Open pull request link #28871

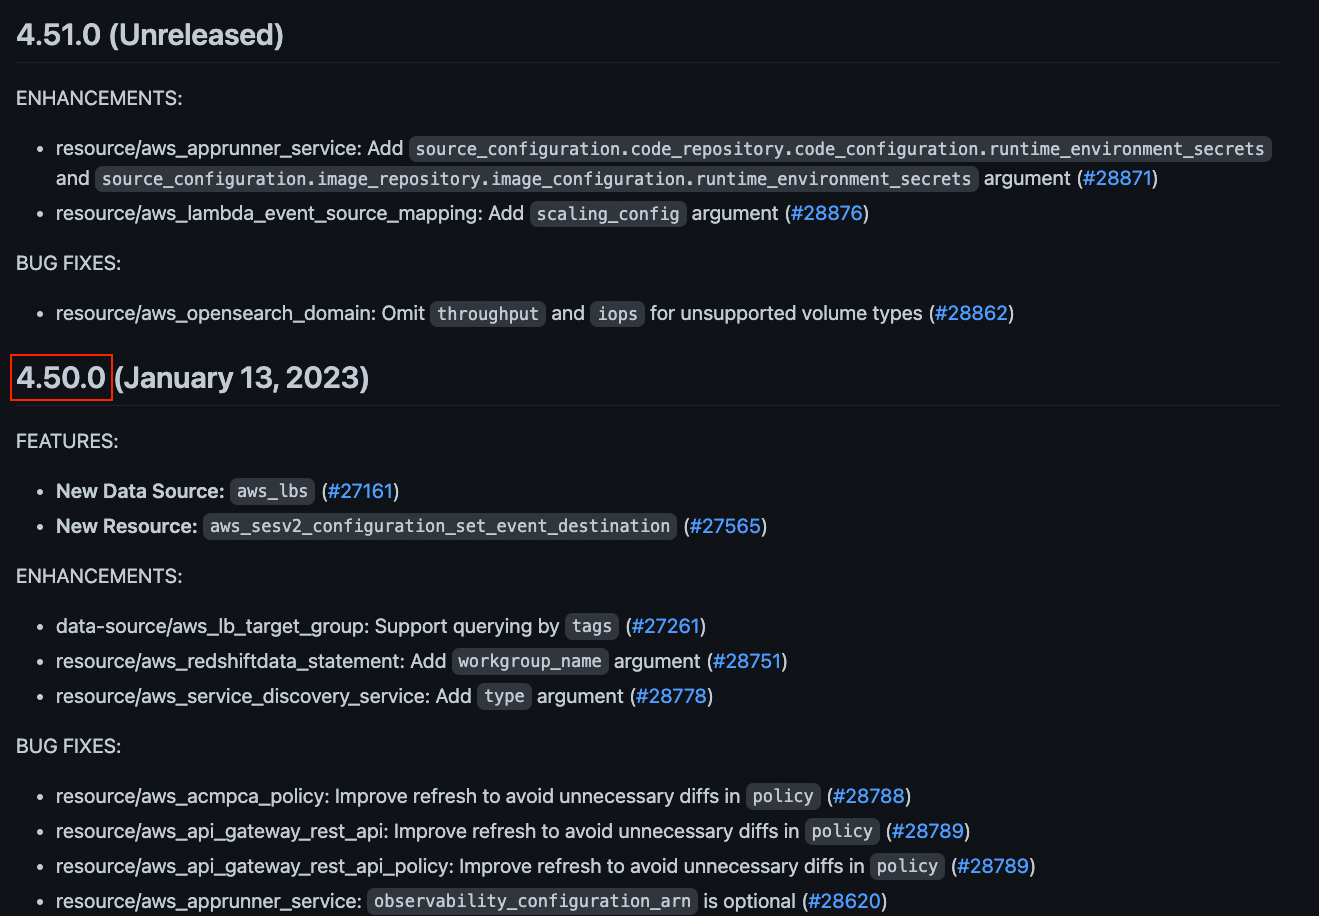coord(1117,179)
